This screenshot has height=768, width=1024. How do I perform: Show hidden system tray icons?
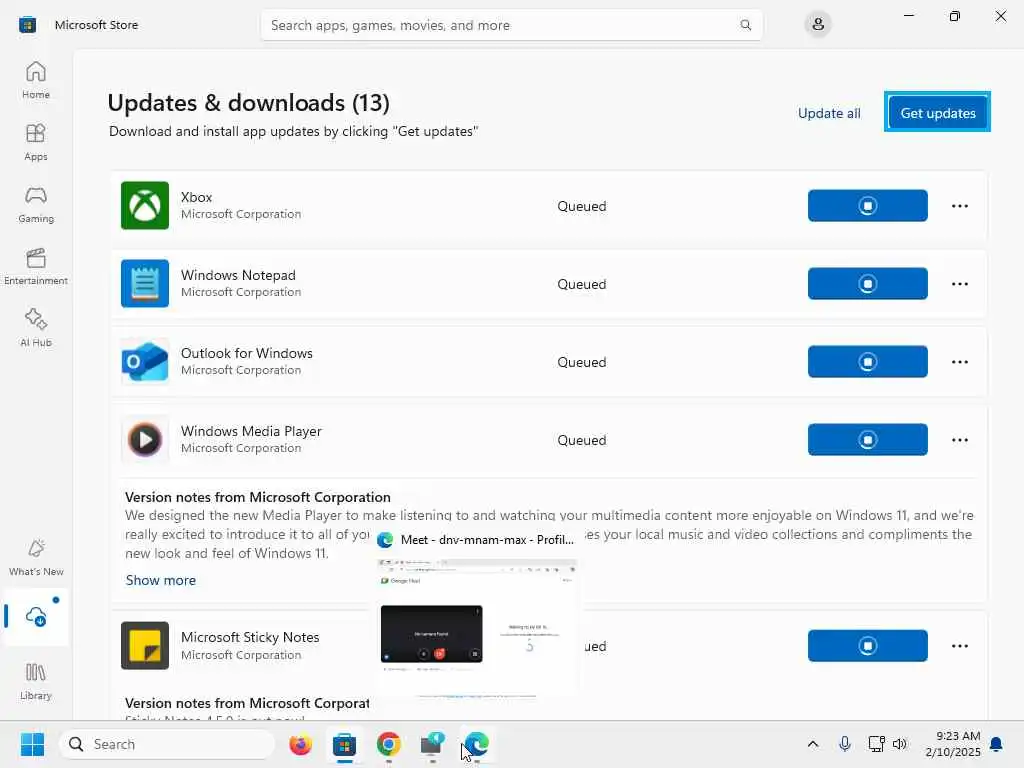tap(812, 744)
